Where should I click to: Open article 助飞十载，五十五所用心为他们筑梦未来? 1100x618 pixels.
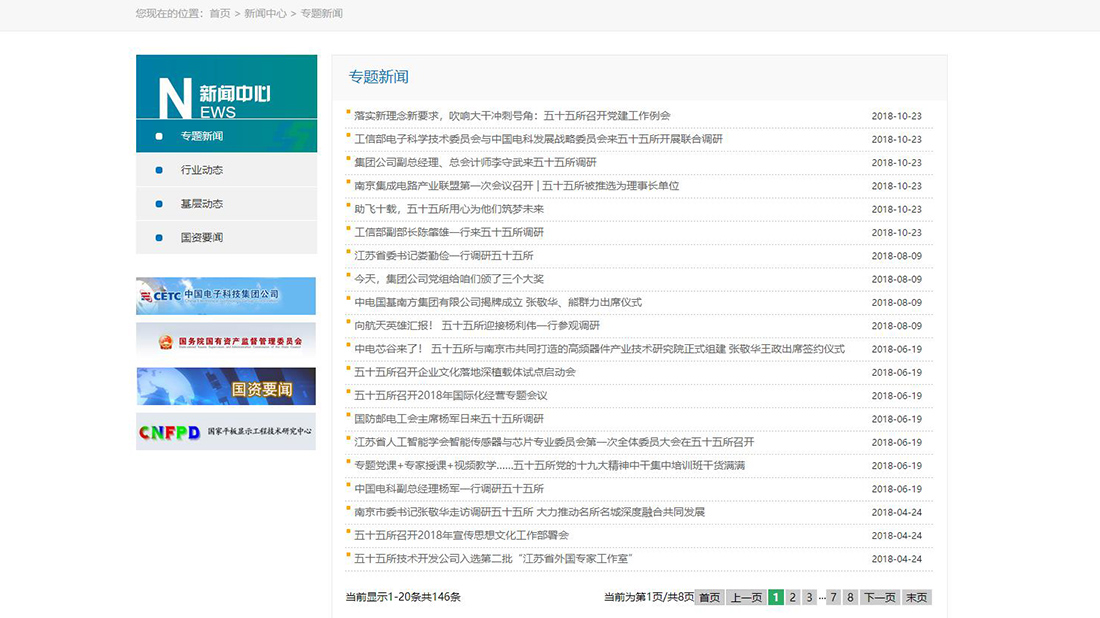pos(449,209)
